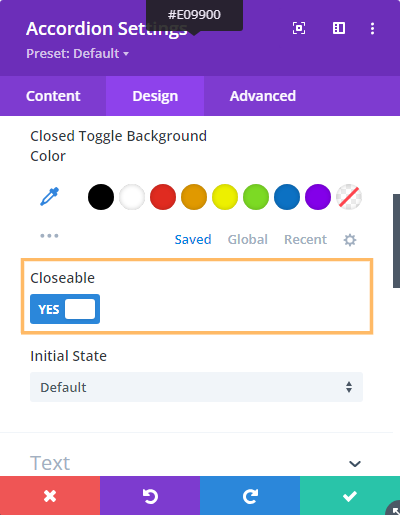Choose the orange #E09900 color swatch
The height and width of the screenshot is (515, 400).
(194, 197)
